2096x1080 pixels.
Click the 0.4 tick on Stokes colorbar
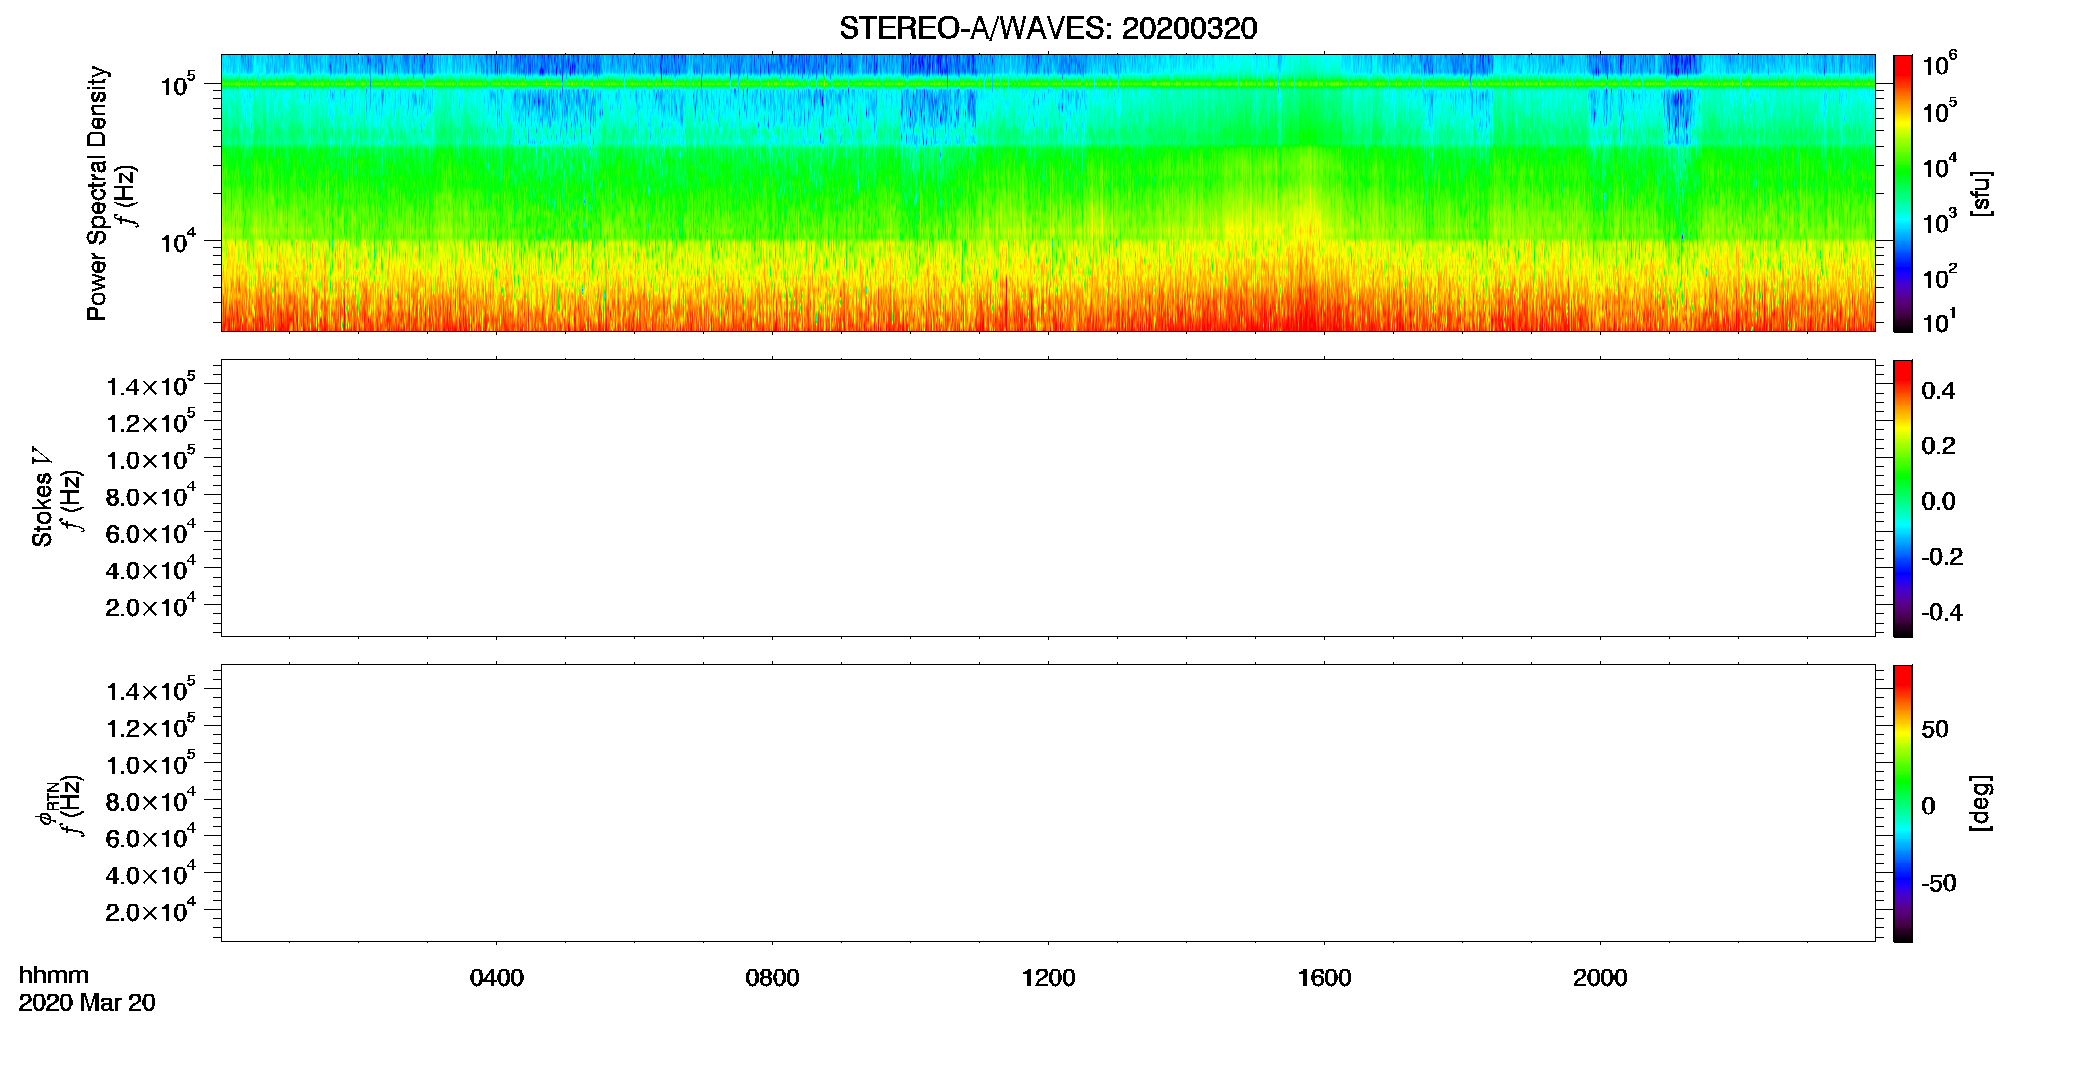pyautogui.click(x=1938, y=391)
